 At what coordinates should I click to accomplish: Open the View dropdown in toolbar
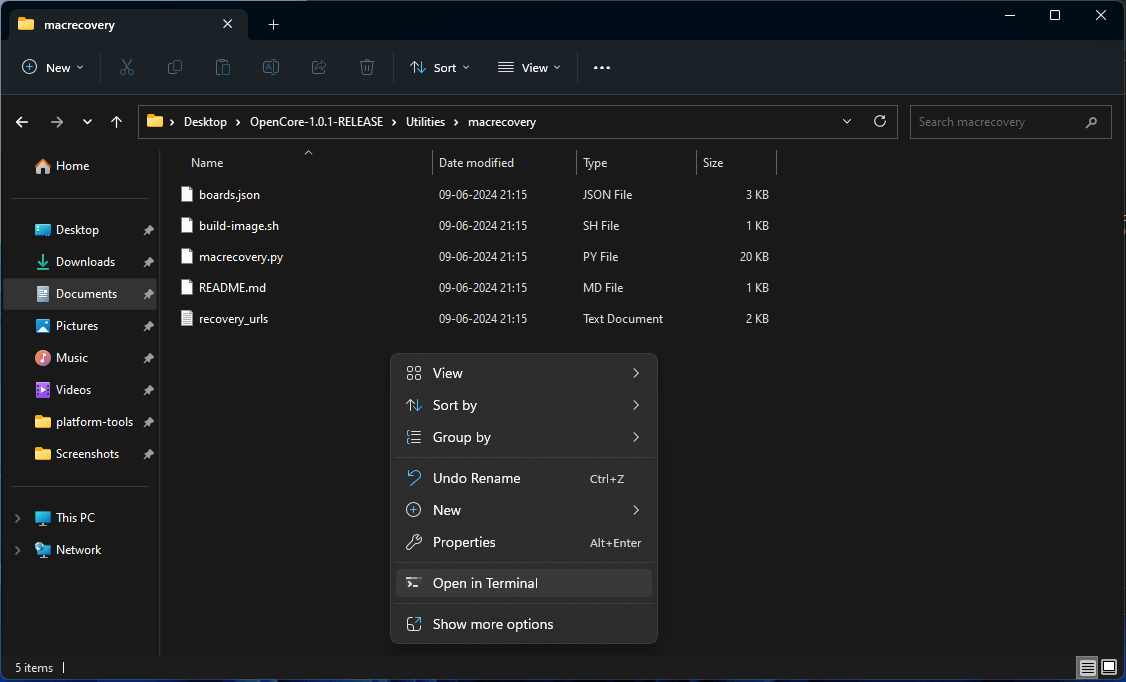click(x=529, y=68)
